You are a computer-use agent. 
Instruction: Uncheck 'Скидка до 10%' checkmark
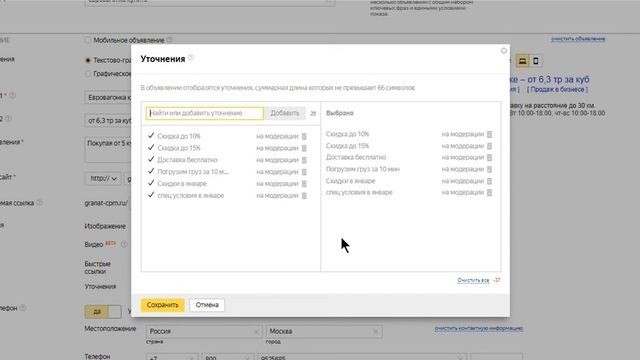(151, 136)
